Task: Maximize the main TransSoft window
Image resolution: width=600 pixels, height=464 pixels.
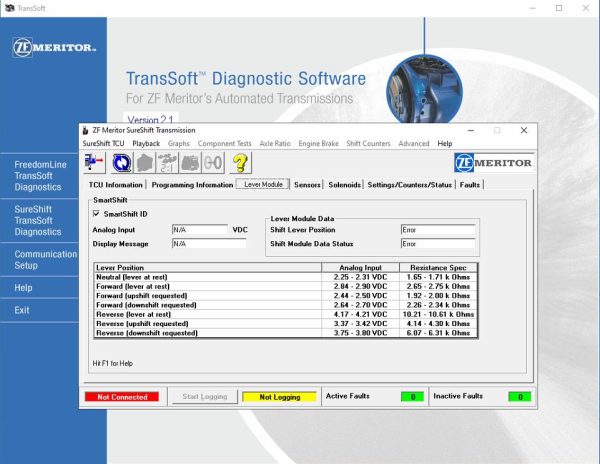Action: [x=559, y=8]
